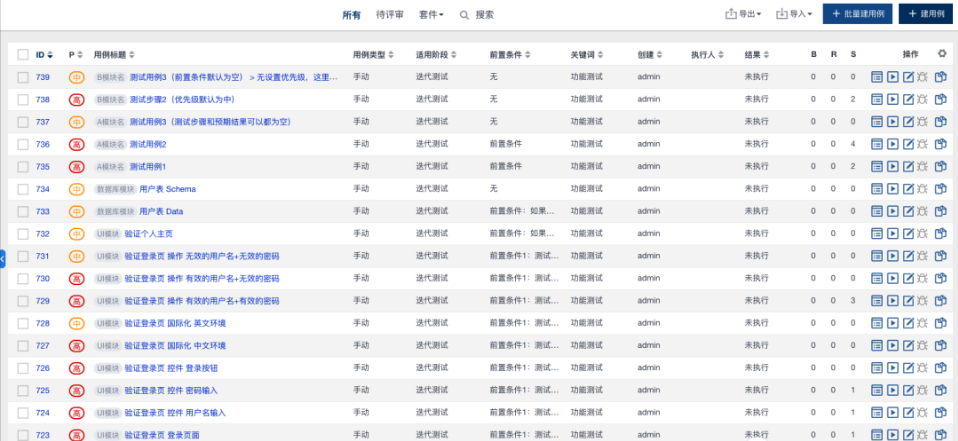
Task: Sort by P priority column header
Action: pyautogui.click(x=75, y=54)
